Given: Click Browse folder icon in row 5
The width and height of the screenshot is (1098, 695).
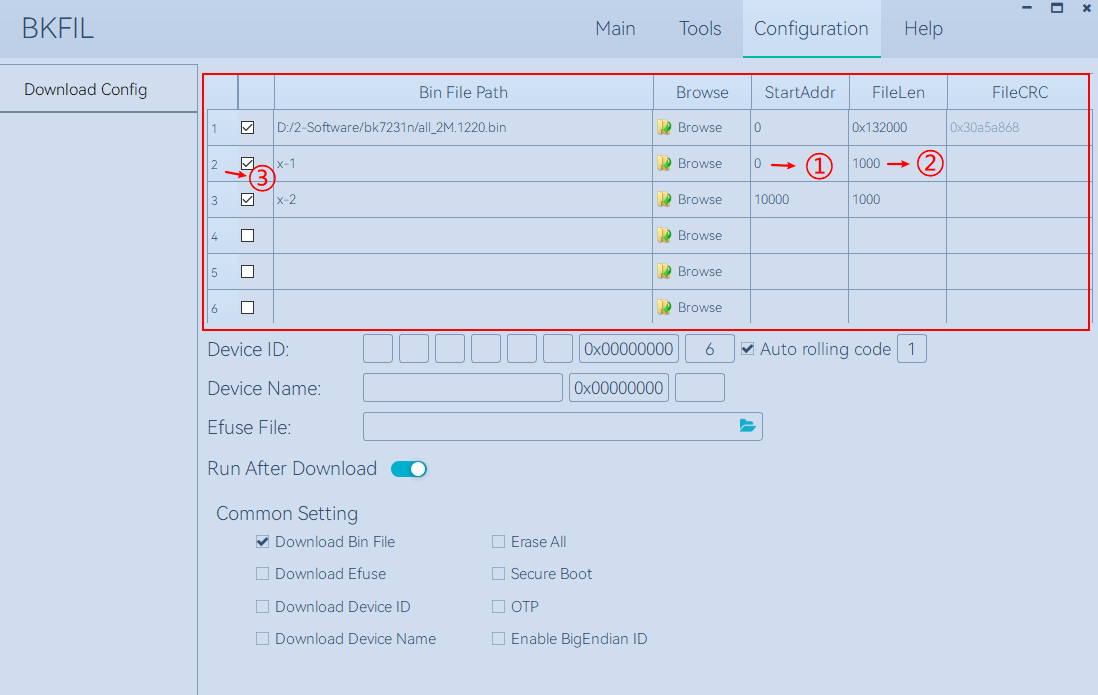Looking at the screenshot, I should pyautogui.click(x=664, y=272).
